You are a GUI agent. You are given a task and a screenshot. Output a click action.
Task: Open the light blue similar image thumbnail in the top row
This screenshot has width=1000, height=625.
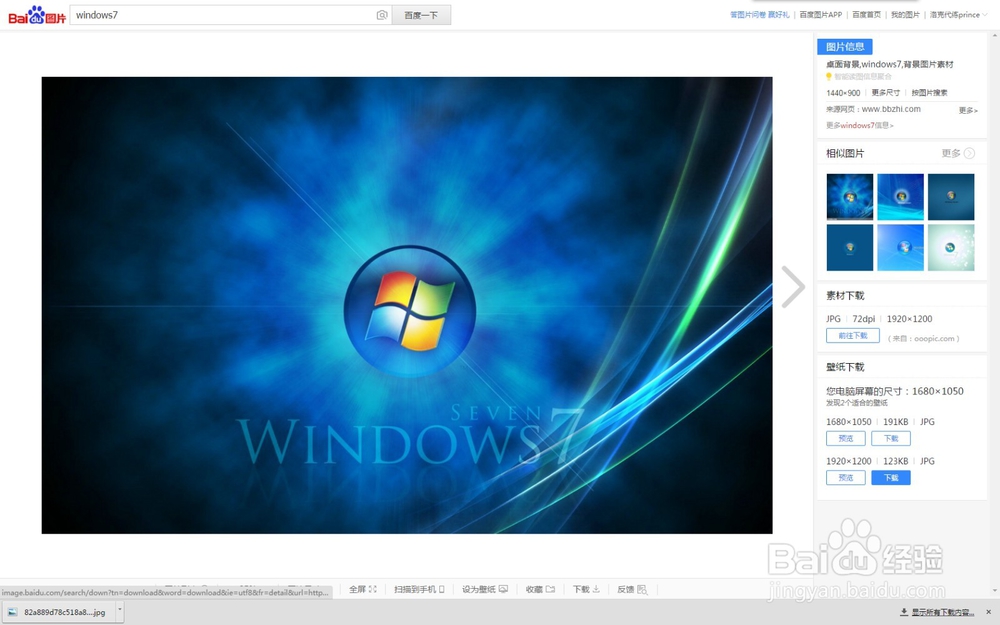click(x=901, y=197)
